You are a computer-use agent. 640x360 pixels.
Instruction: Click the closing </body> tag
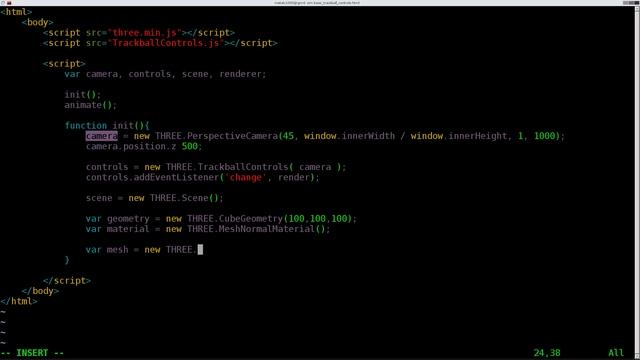point(40,291)
